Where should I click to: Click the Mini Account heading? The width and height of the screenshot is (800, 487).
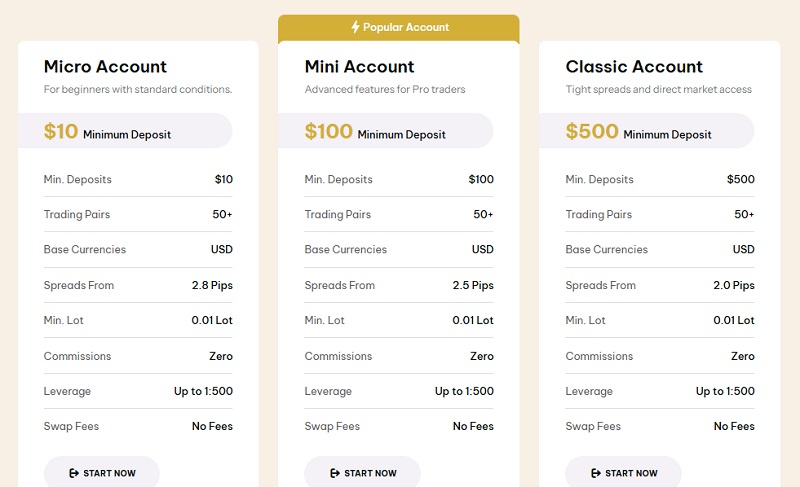pyautogui.click(x=359, y=66)
